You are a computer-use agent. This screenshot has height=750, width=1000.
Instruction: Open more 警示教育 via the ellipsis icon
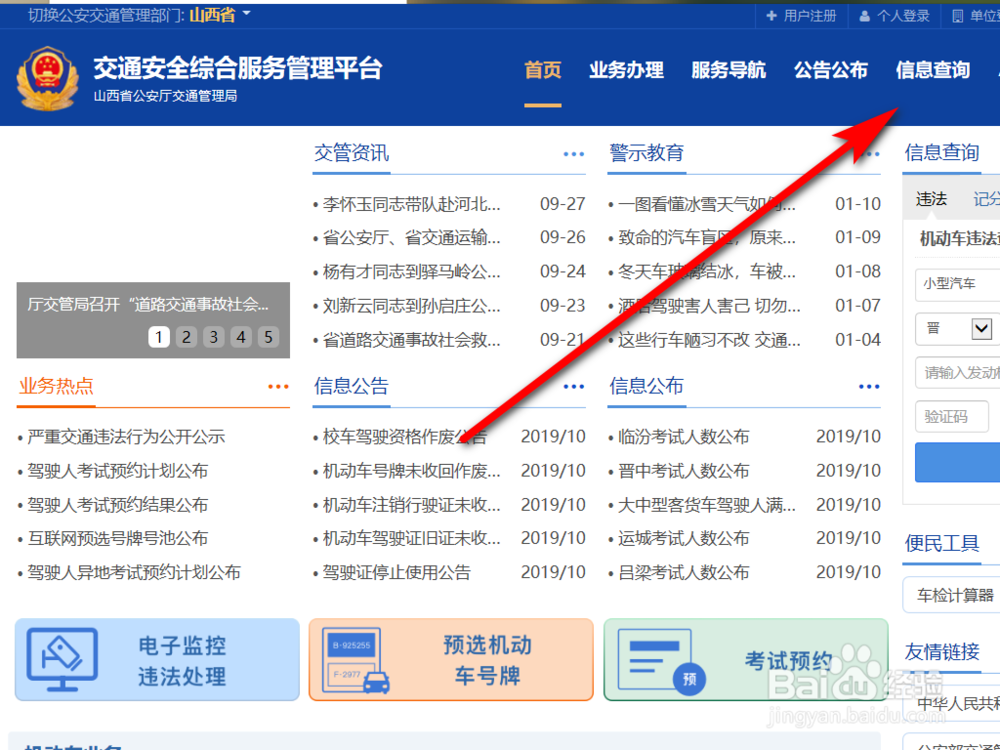(x=868, y=153)
